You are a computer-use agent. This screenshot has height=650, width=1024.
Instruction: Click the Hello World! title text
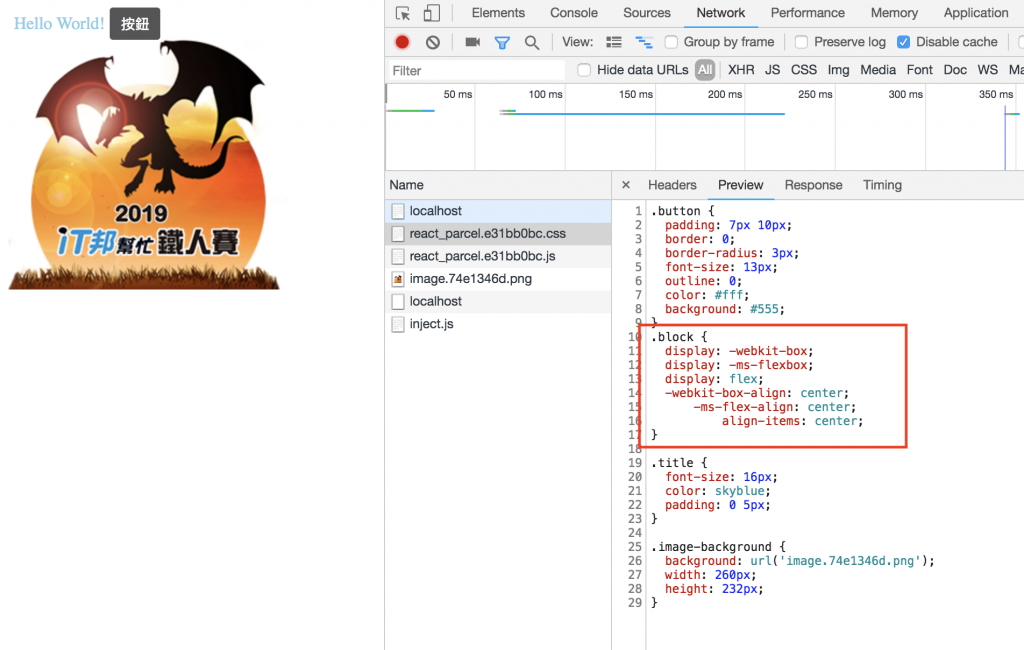tap(59, 24)
